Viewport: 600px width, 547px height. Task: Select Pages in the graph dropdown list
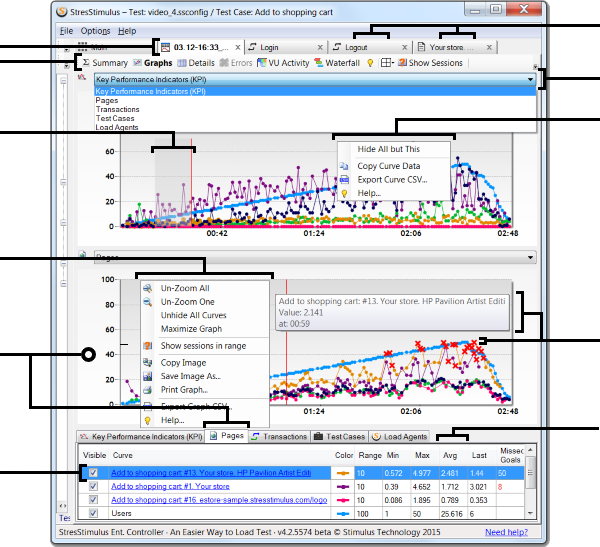(315, 100)
